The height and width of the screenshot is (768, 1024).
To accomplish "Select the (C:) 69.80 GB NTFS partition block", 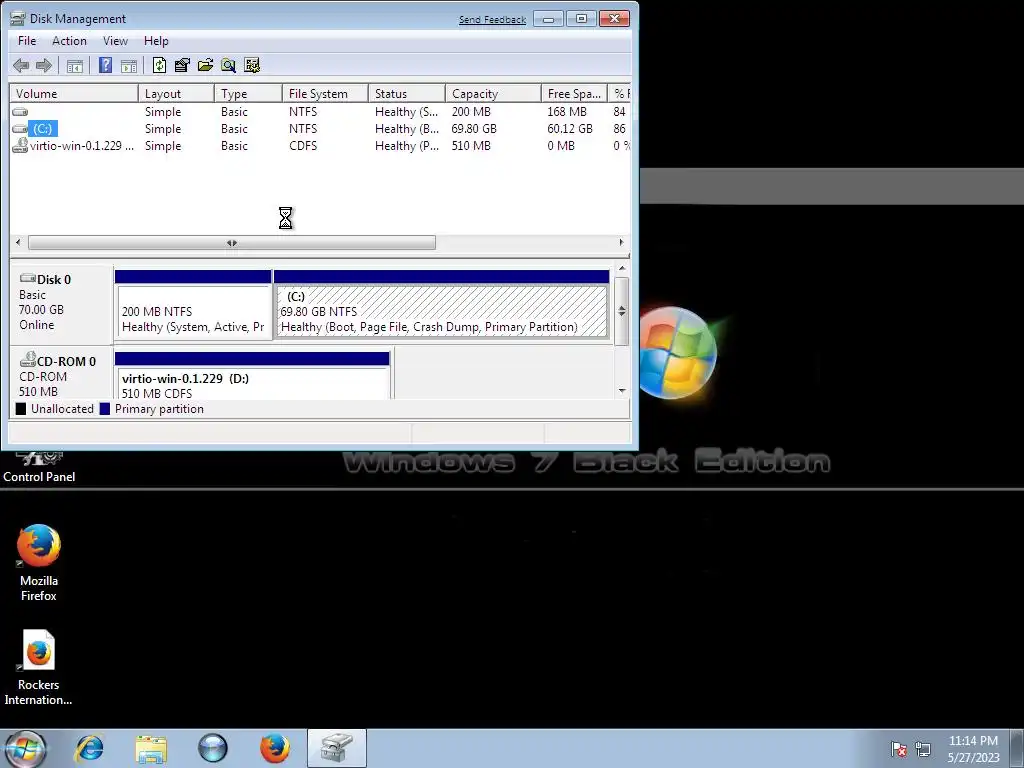I will pyautogui.click(x=441, y=304).
